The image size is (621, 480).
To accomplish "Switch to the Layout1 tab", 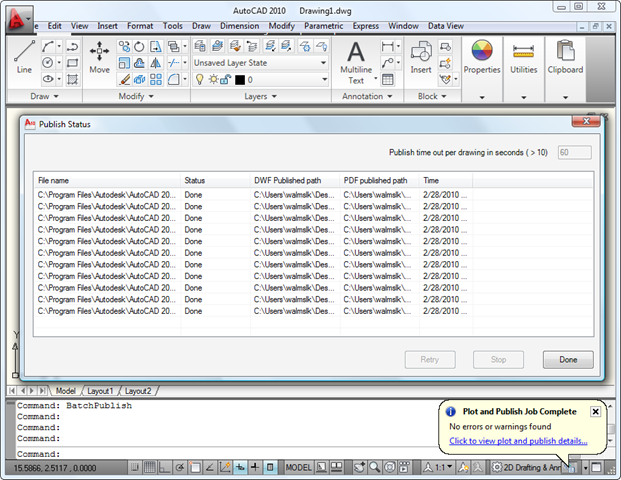I will (x=99, y=391).
